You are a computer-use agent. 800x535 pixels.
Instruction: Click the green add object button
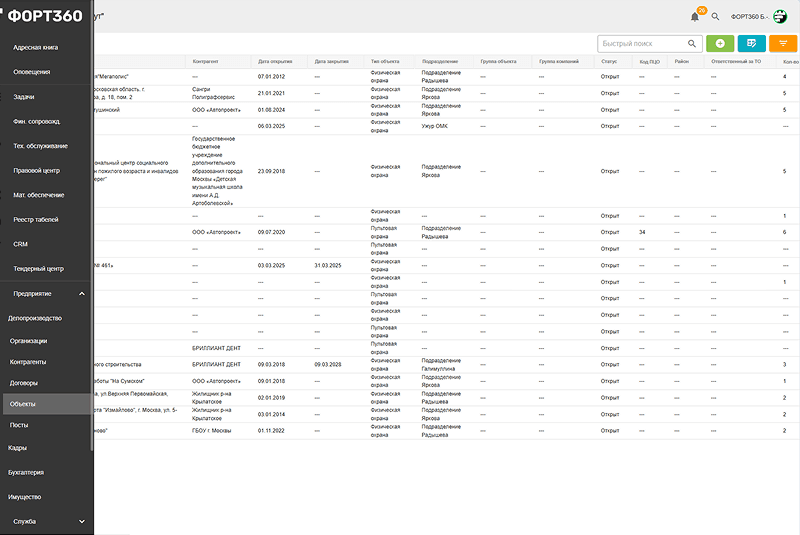coord(718,43)
